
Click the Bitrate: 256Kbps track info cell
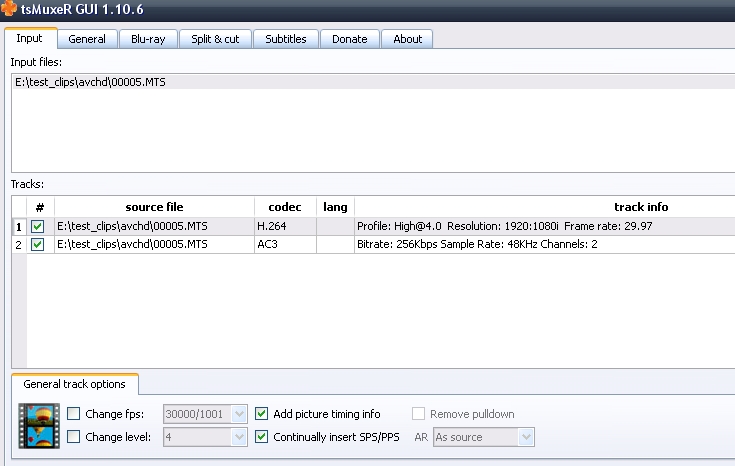(545, 244)
